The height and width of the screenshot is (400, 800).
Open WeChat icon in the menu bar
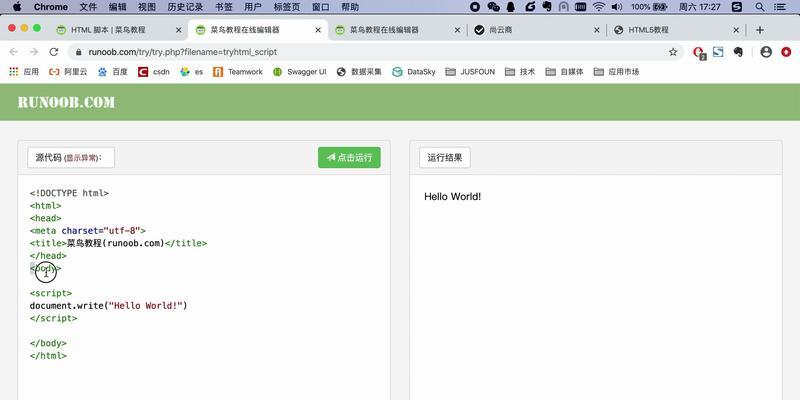[493, 7]
